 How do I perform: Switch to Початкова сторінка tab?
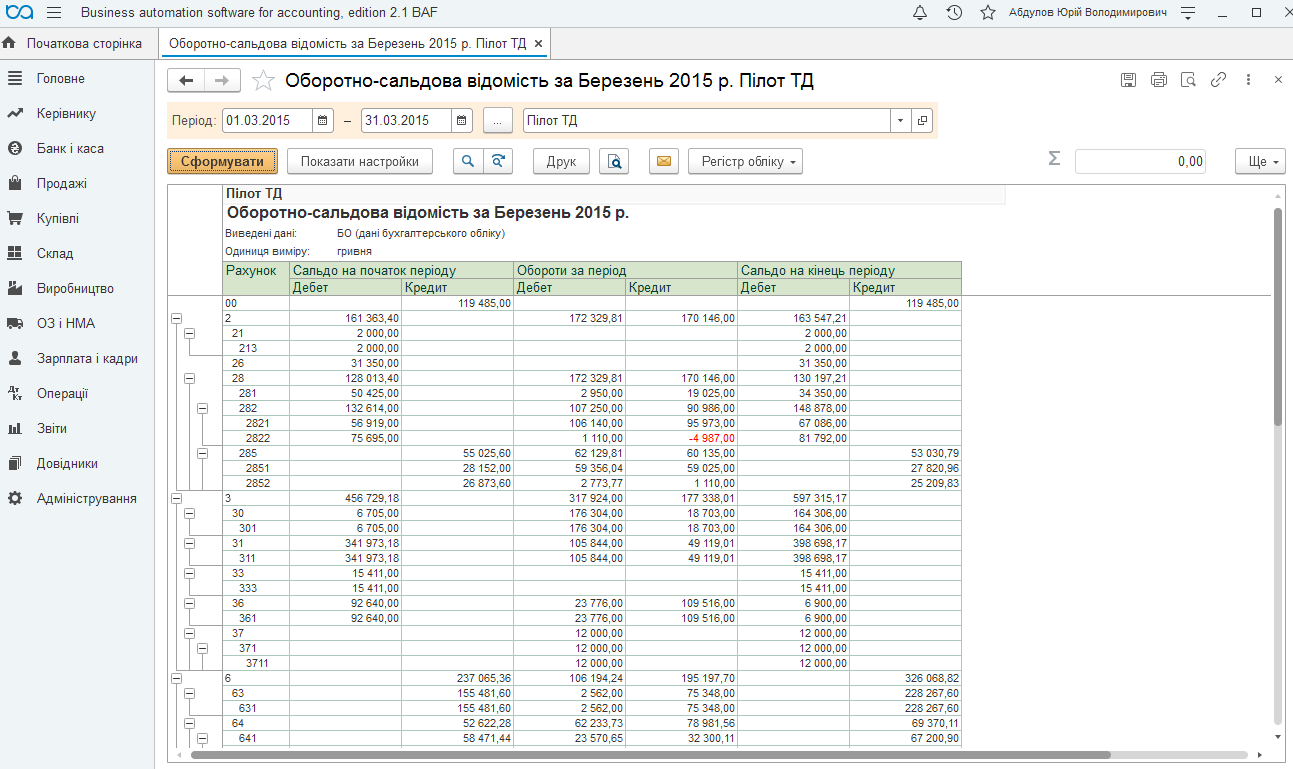[x=78, y=43]
